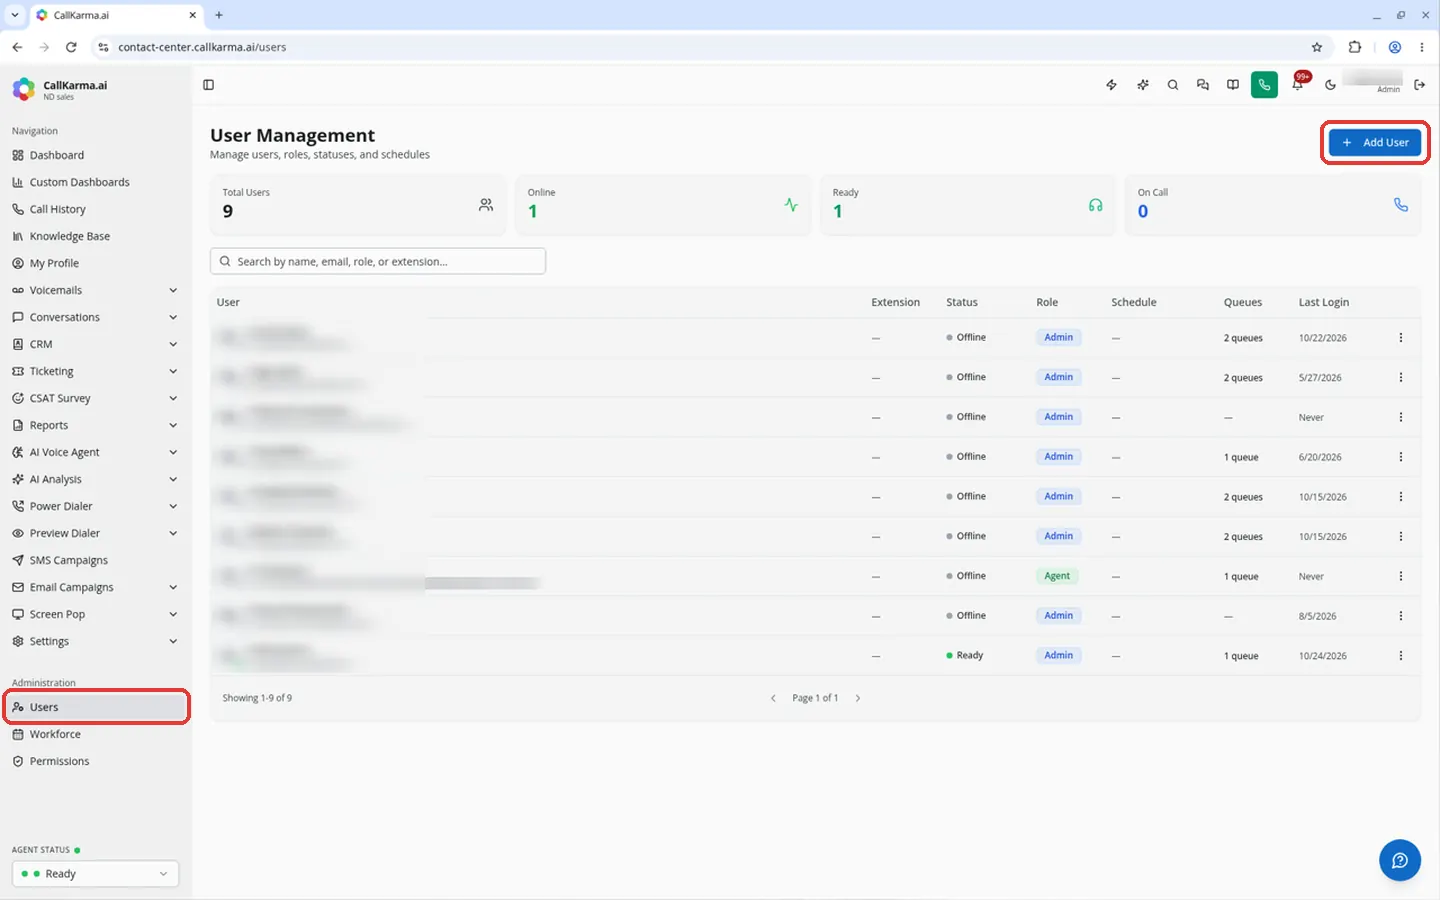This screenshot has height=900, width=1440.
Task: Open SMS Campaigns page
Action: click(95, 560)
